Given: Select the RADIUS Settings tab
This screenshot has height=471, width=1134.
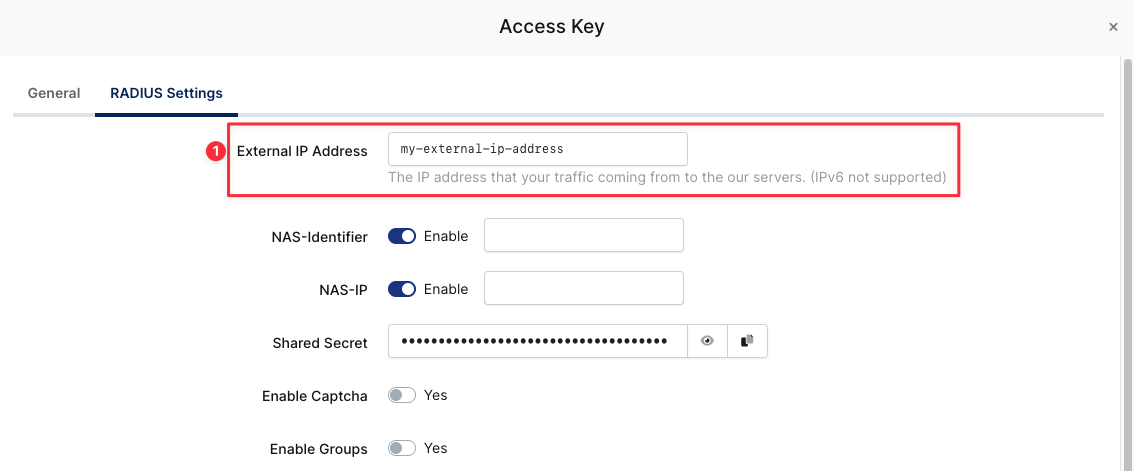Looking at the screenshot, I should tap(166, 93).
